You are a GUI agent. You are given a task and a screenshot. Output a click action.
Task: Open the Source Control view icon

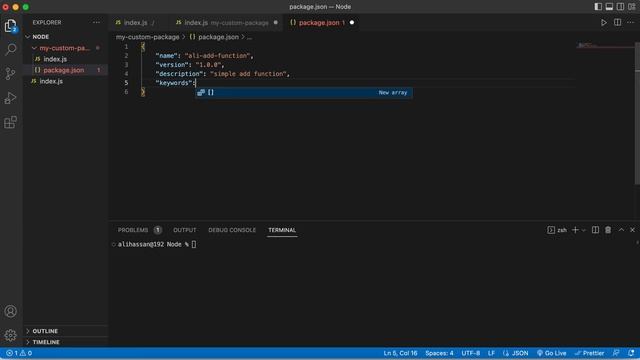[x=11, y=73]
